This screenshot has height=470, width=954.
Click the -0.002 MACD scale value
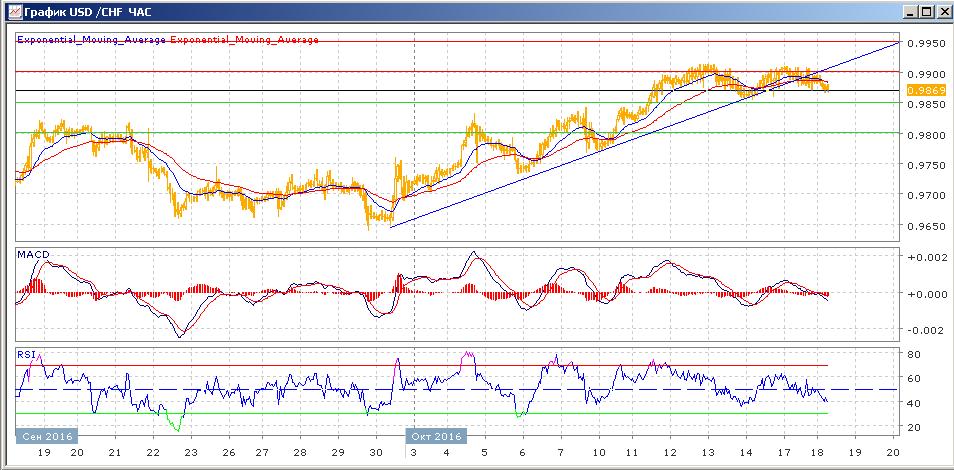click(x=927, y=330)
